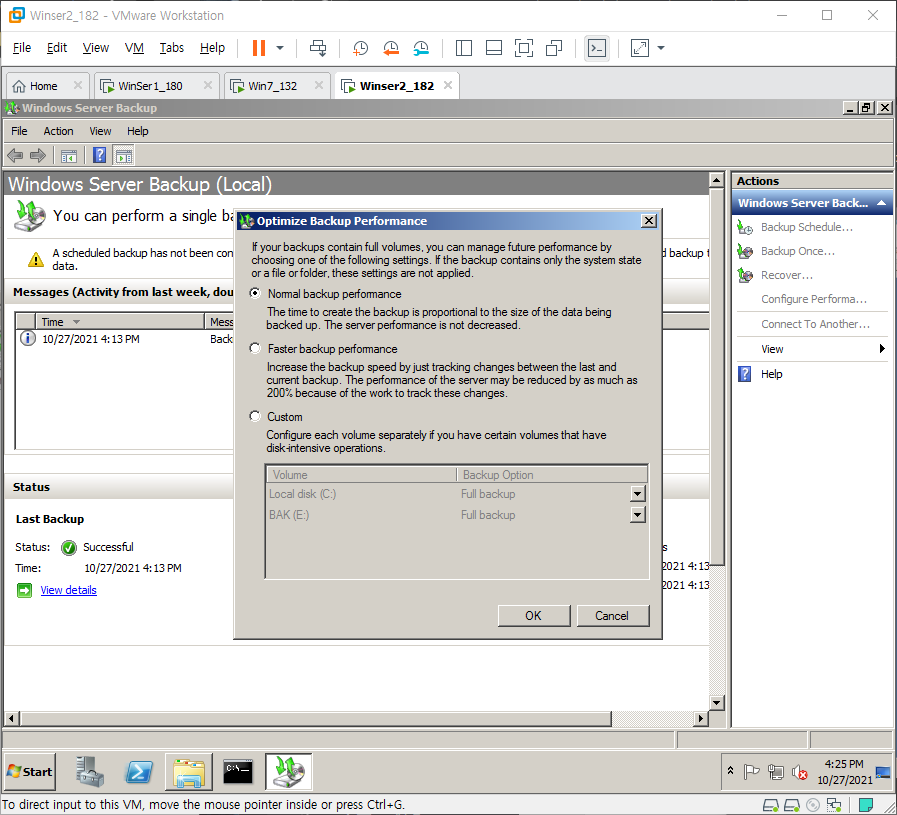This screenshot has height=815, width=897.
Task: Click the Action Center flag tray icon
Action: [x=751, y=772]
